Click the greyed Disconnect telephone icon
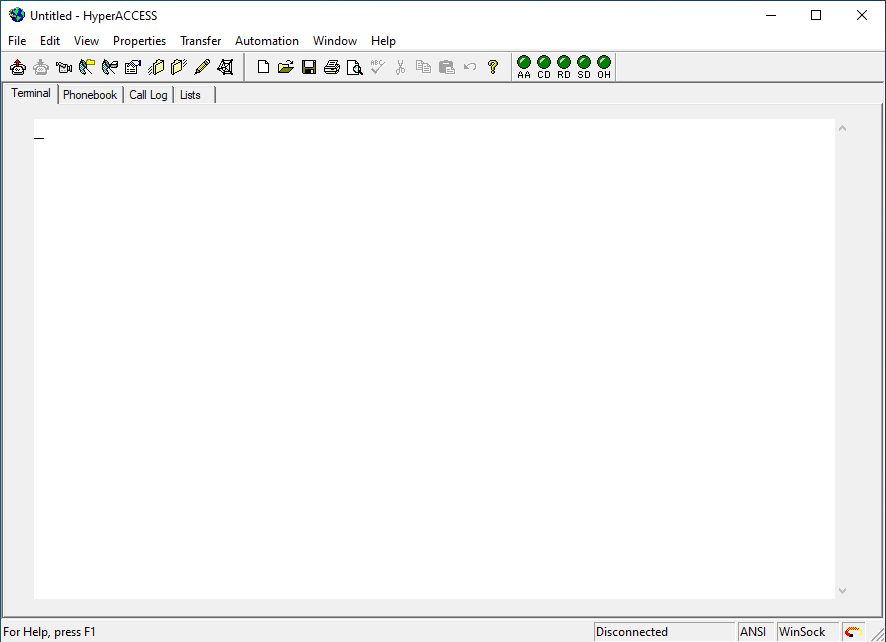Screen dimensions: 886x642 [x=41, y=67]
